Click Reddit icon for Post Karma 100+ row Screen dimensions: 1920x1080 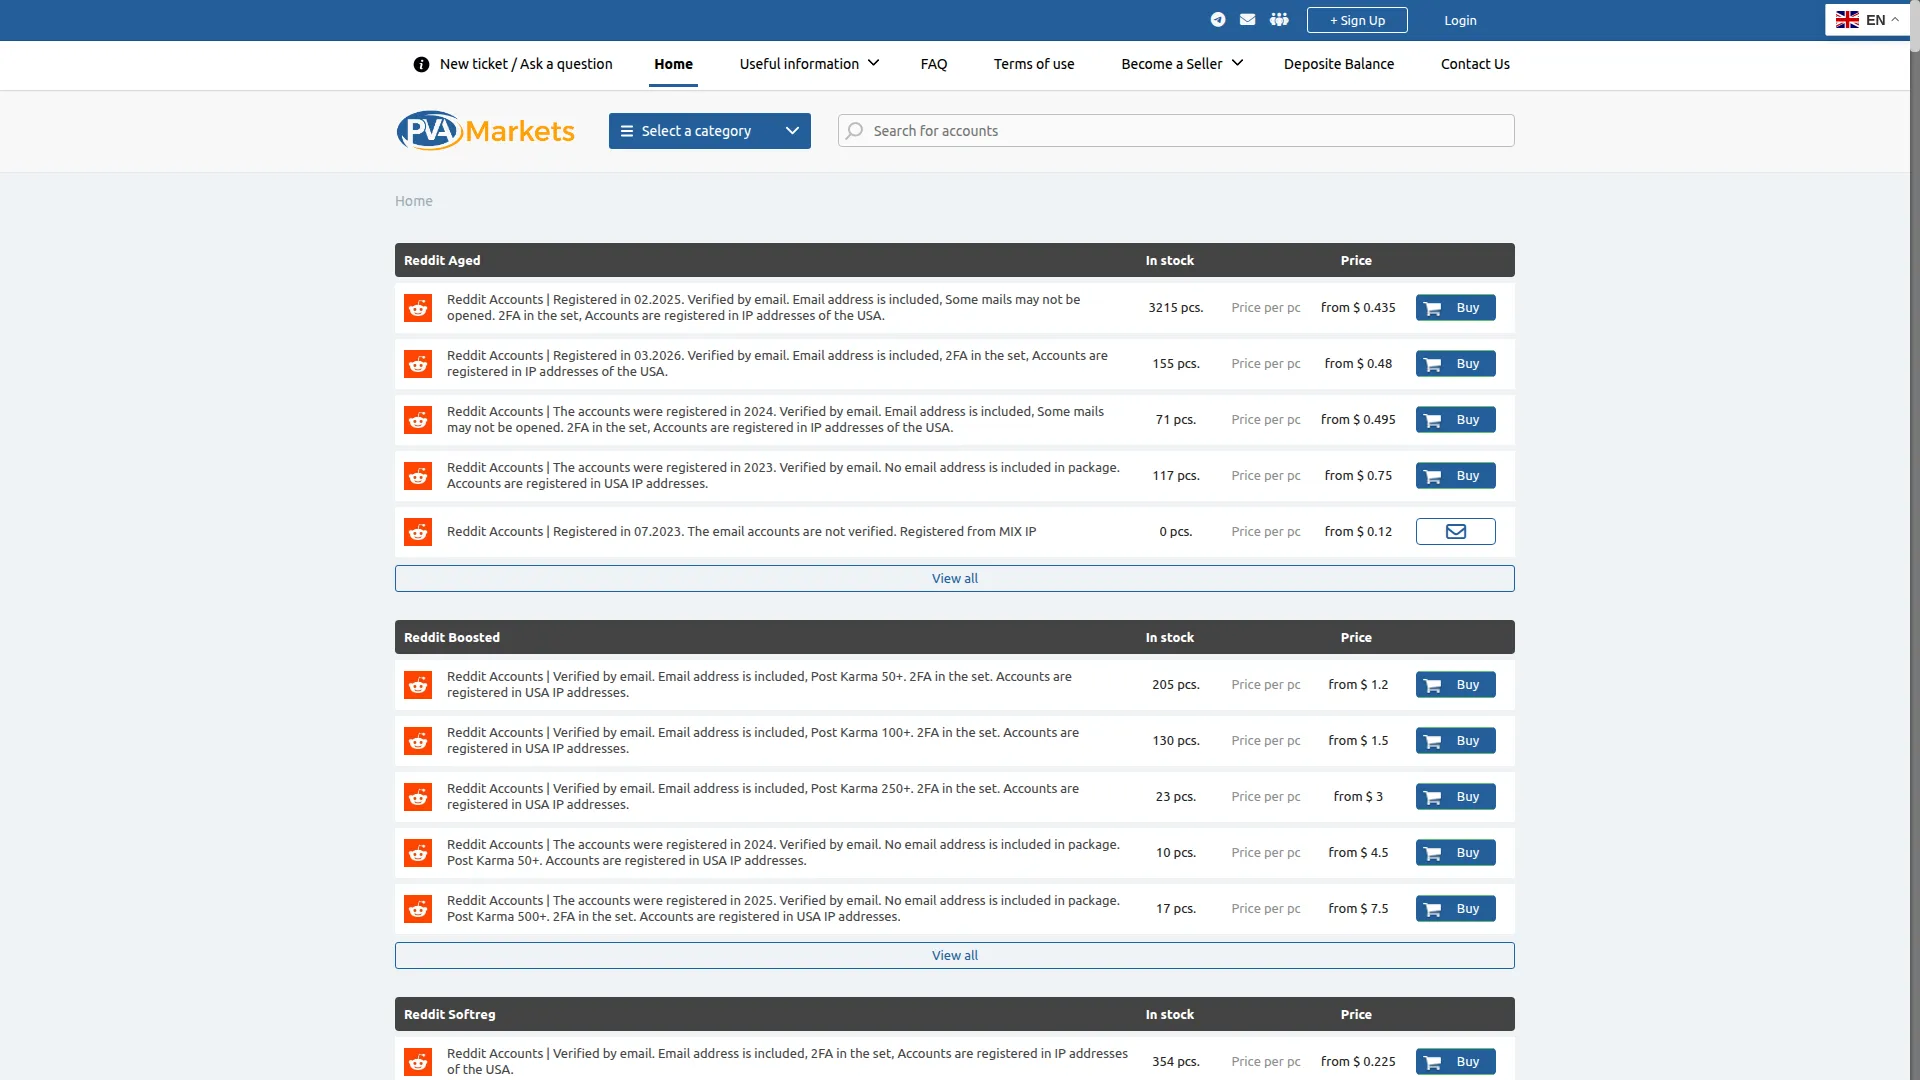tap(418, 741)
